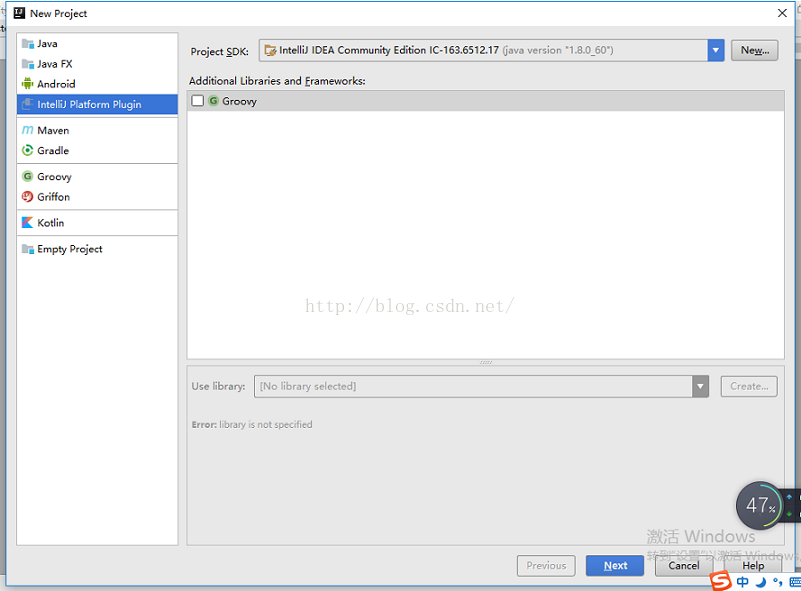Select Java FX project type

coord(97,64)
